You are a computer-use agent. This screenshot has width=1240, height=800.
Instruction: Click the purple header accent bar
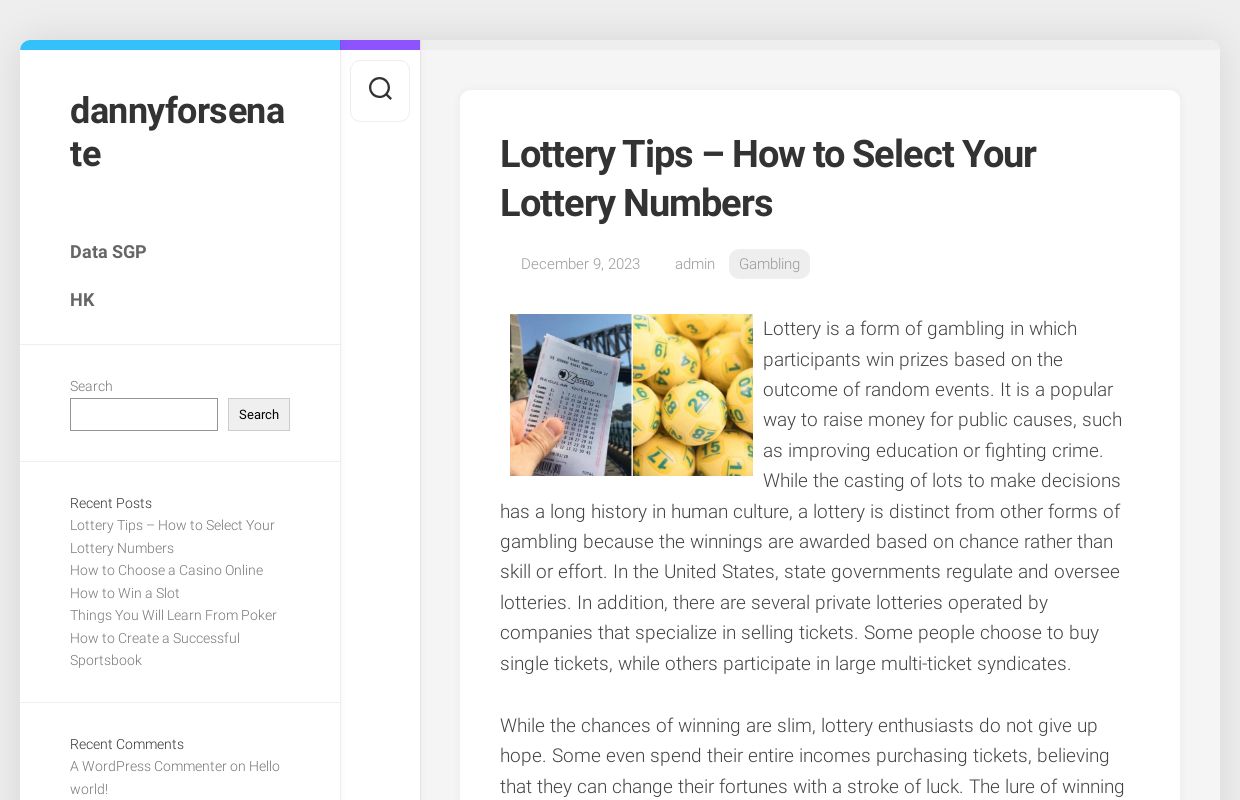point(380,45)
